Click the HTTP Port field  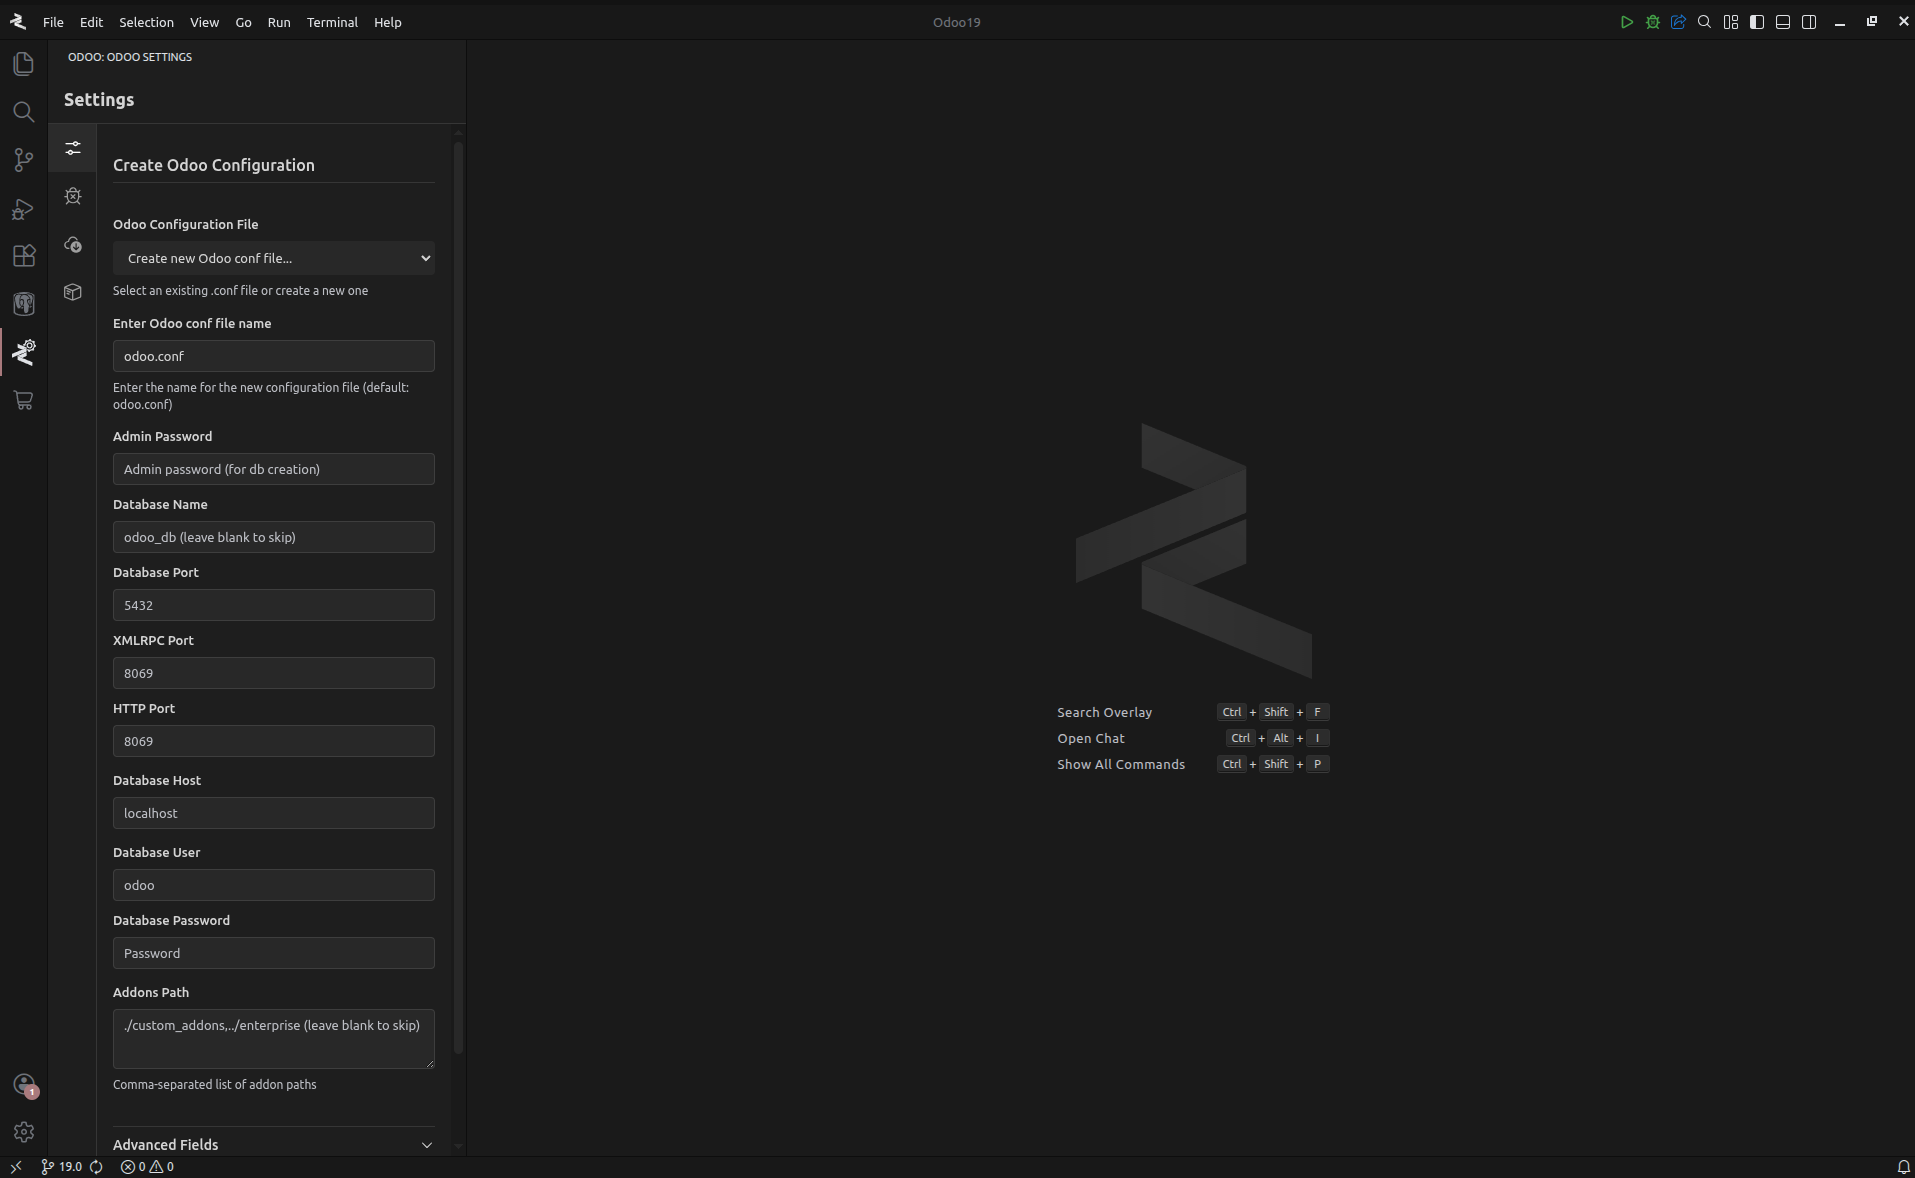click(274, 741)
